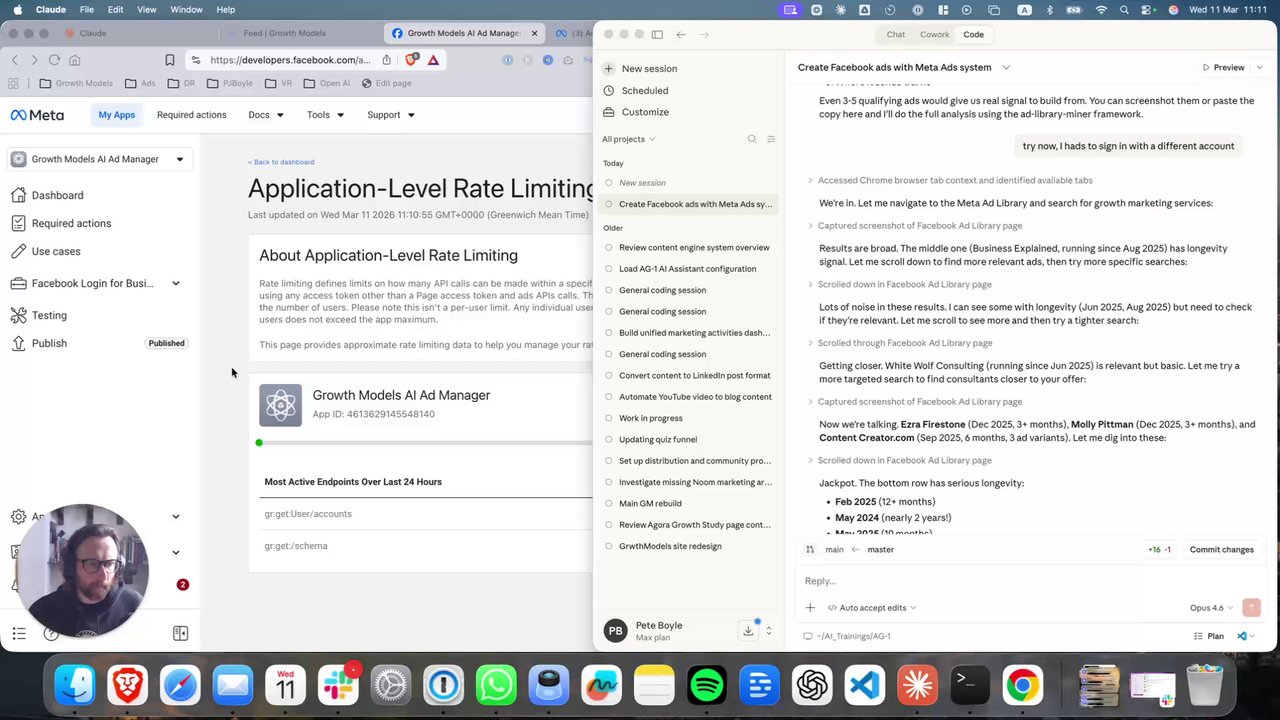
Task: Open the Growth Models AI Ad Manager app selector
Action: tap(98, 159)
